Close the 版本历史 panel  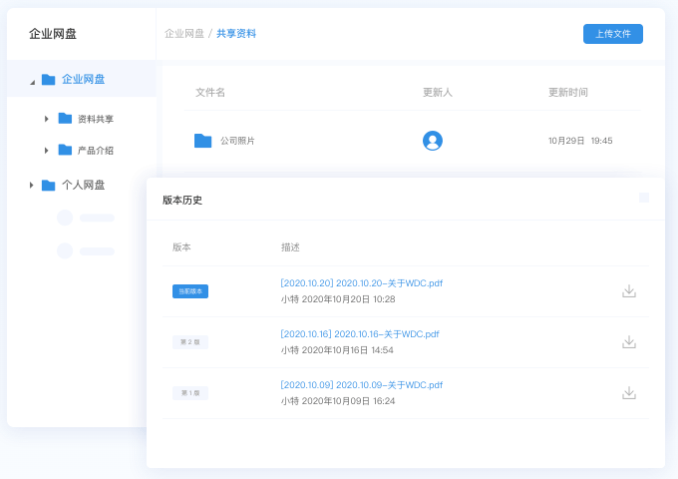tap(644, 198)
